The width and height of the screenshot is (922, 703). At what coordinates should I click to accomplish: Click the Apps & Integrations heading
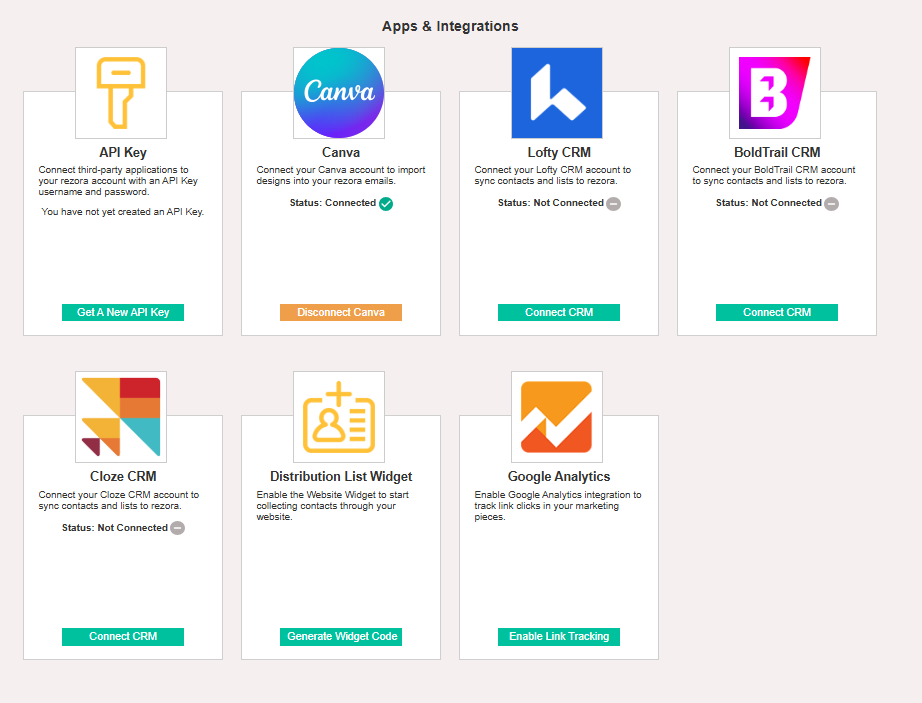pyautogui.click(x=450, y=26)
